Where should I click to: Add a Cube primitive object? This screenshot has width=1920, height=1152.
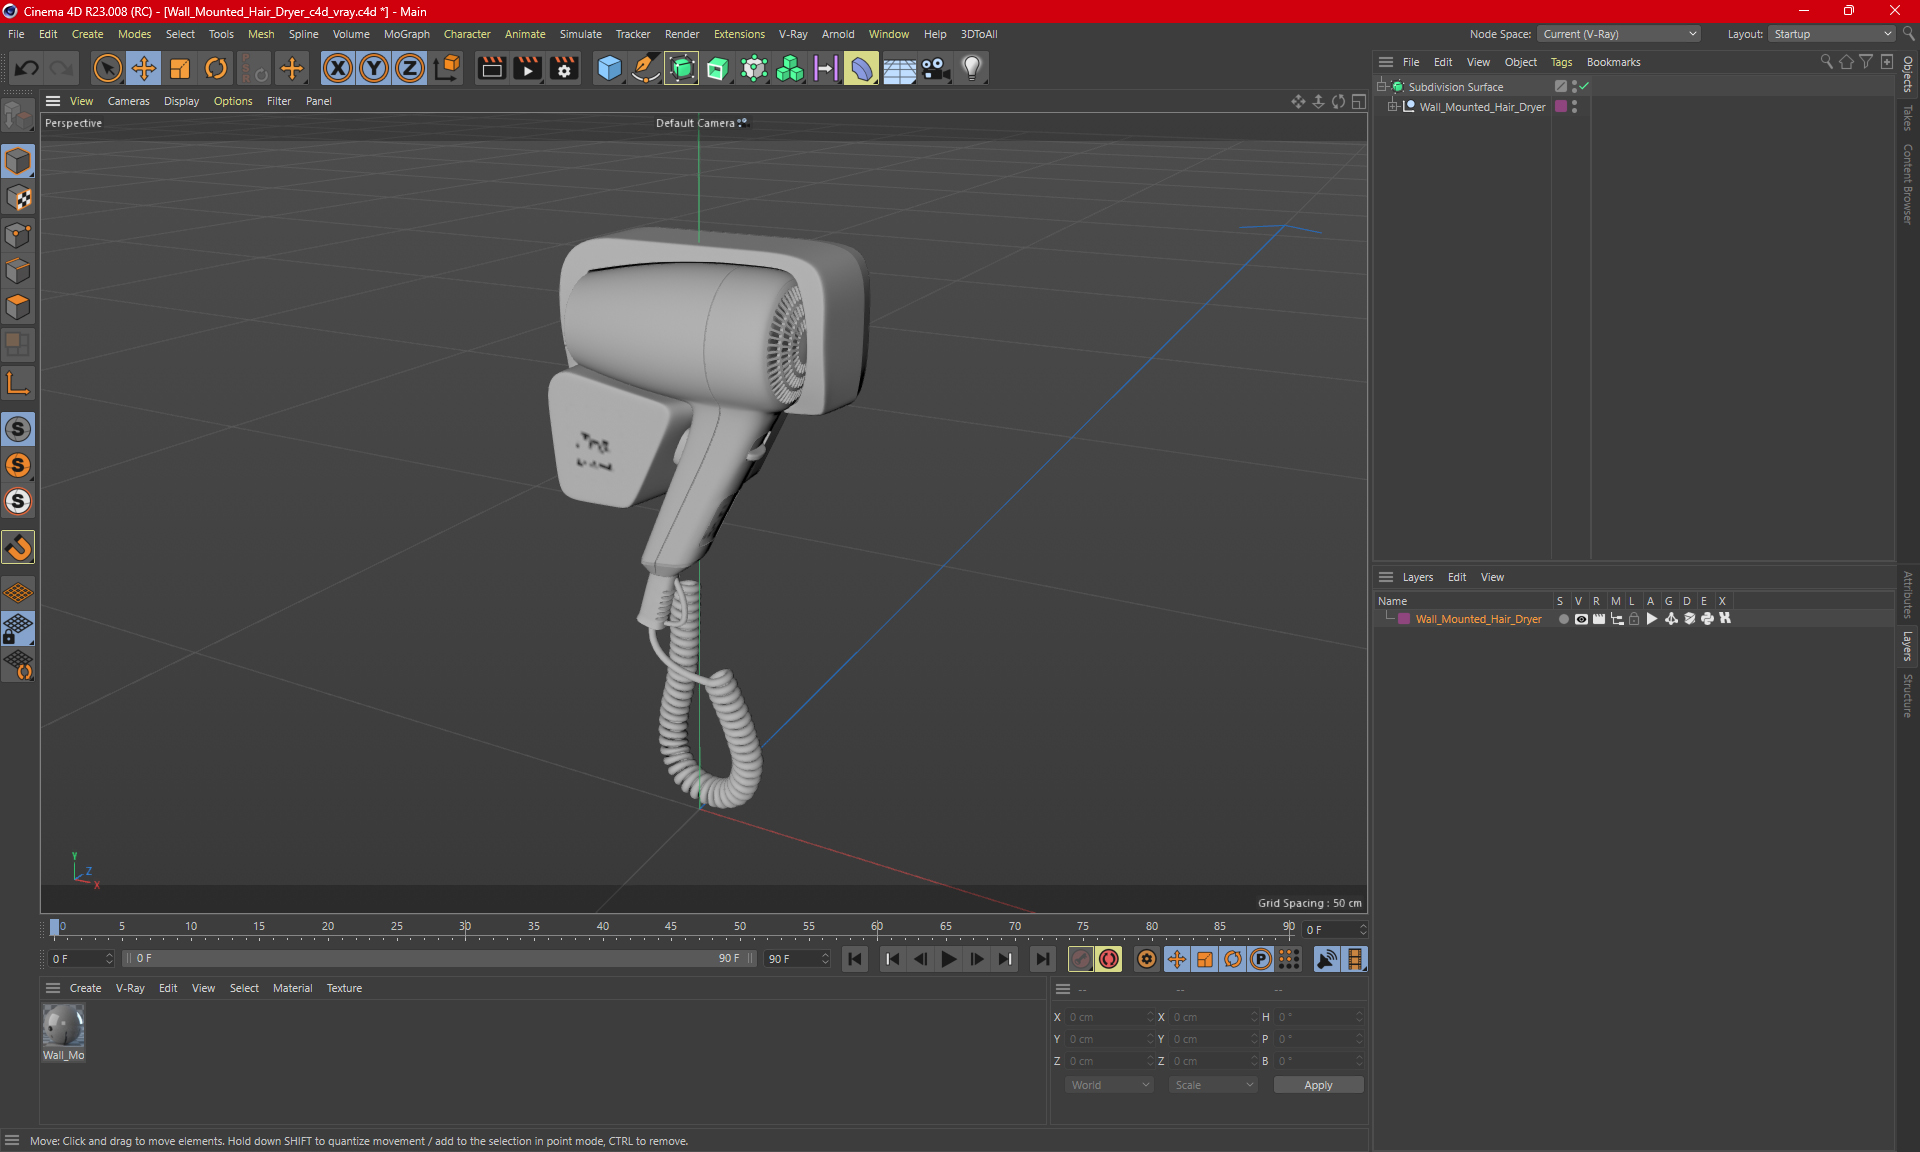(609, 68)
